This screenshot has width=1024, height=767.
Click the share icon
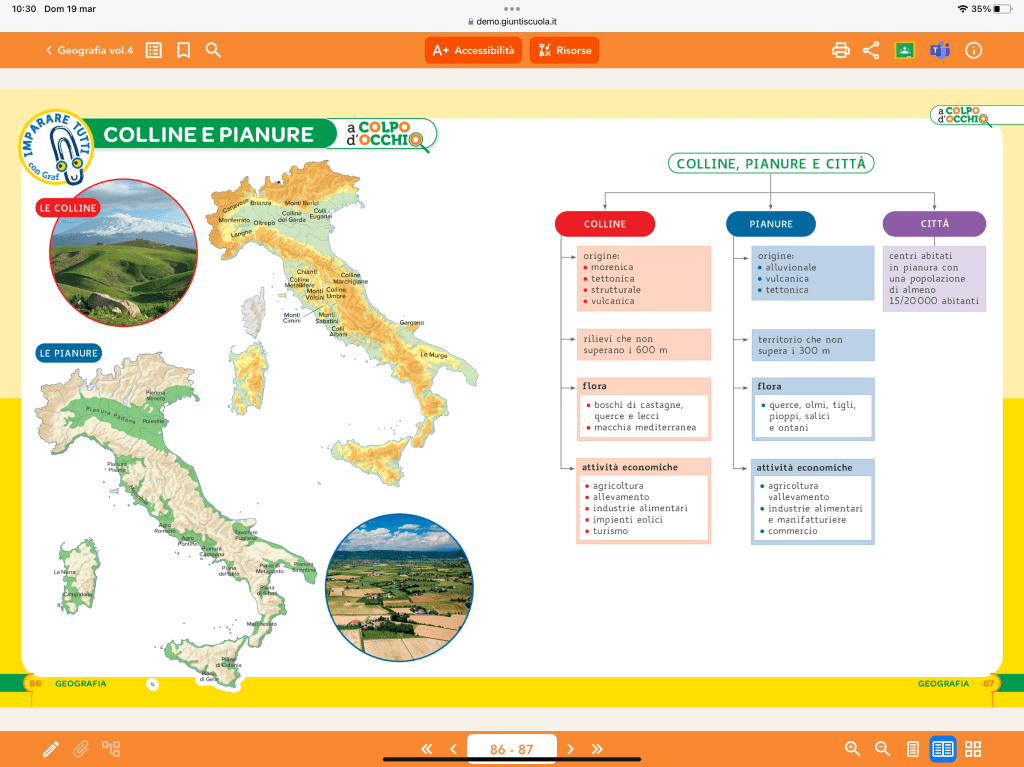(x=871, y=50)
